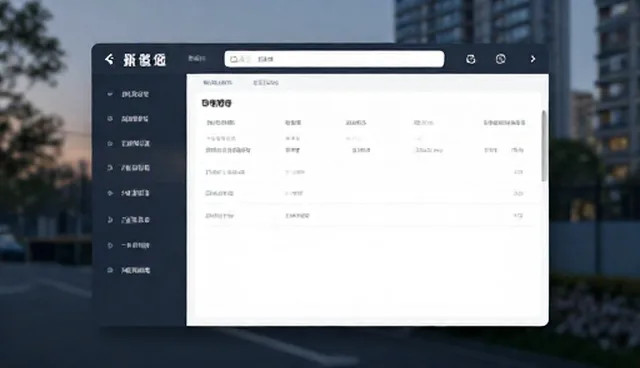The width and height of the screenshot is (640, 368).
Task: Click the back arrow beside the app logo
Action: click(109, 60)
